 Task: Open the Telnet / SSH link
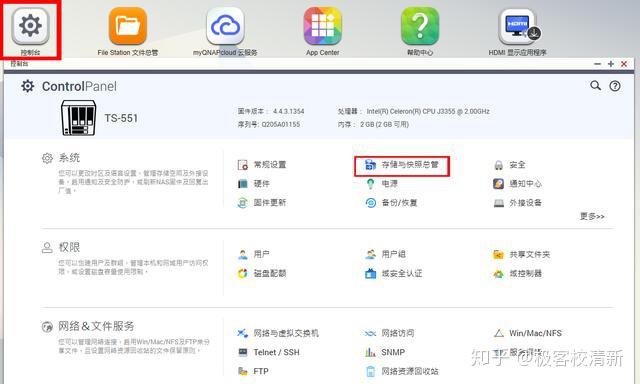coord(276,352)
